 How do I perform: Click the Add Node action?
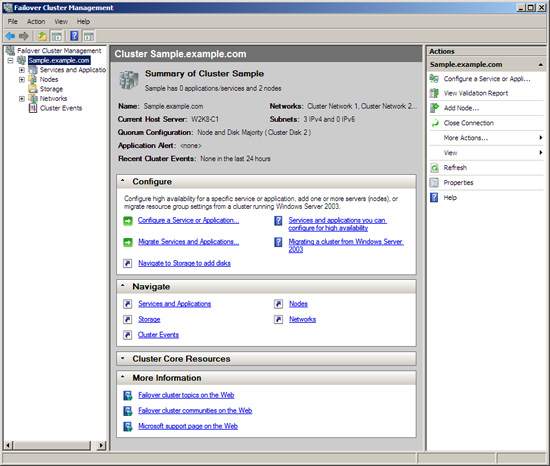point(461,108)
